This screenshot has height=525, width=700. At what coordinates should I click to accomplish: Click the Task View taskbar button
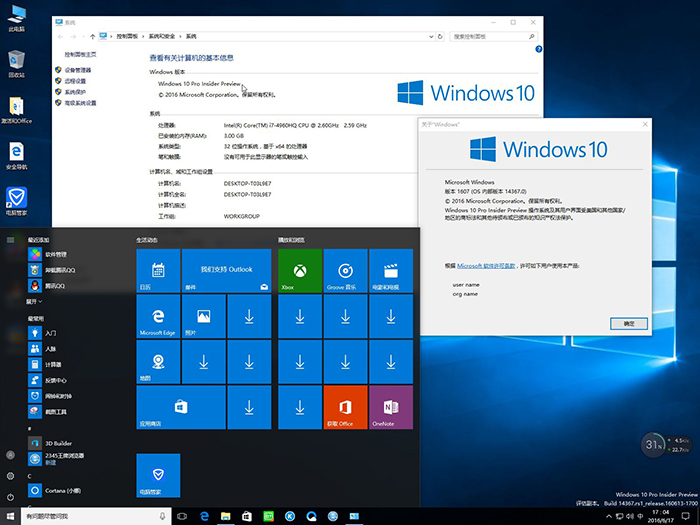tap(181, 515)
